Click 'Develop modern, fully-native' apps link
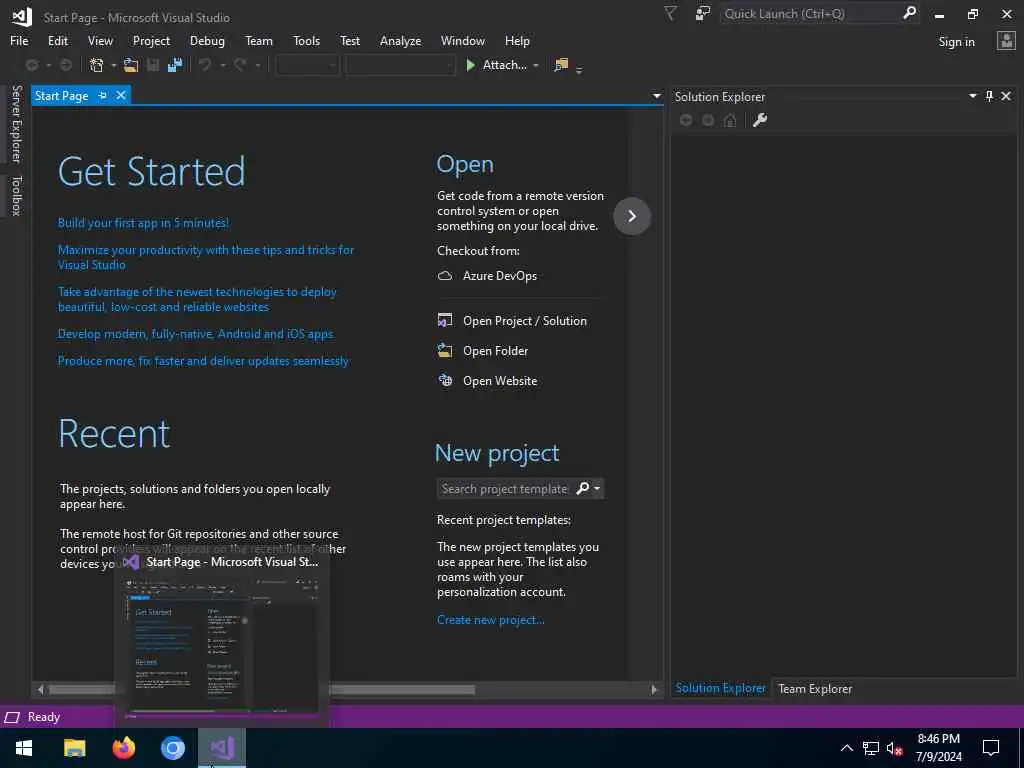Viewport: 1024px width, 768px height. pyautogui.click(x=195, y=334)
